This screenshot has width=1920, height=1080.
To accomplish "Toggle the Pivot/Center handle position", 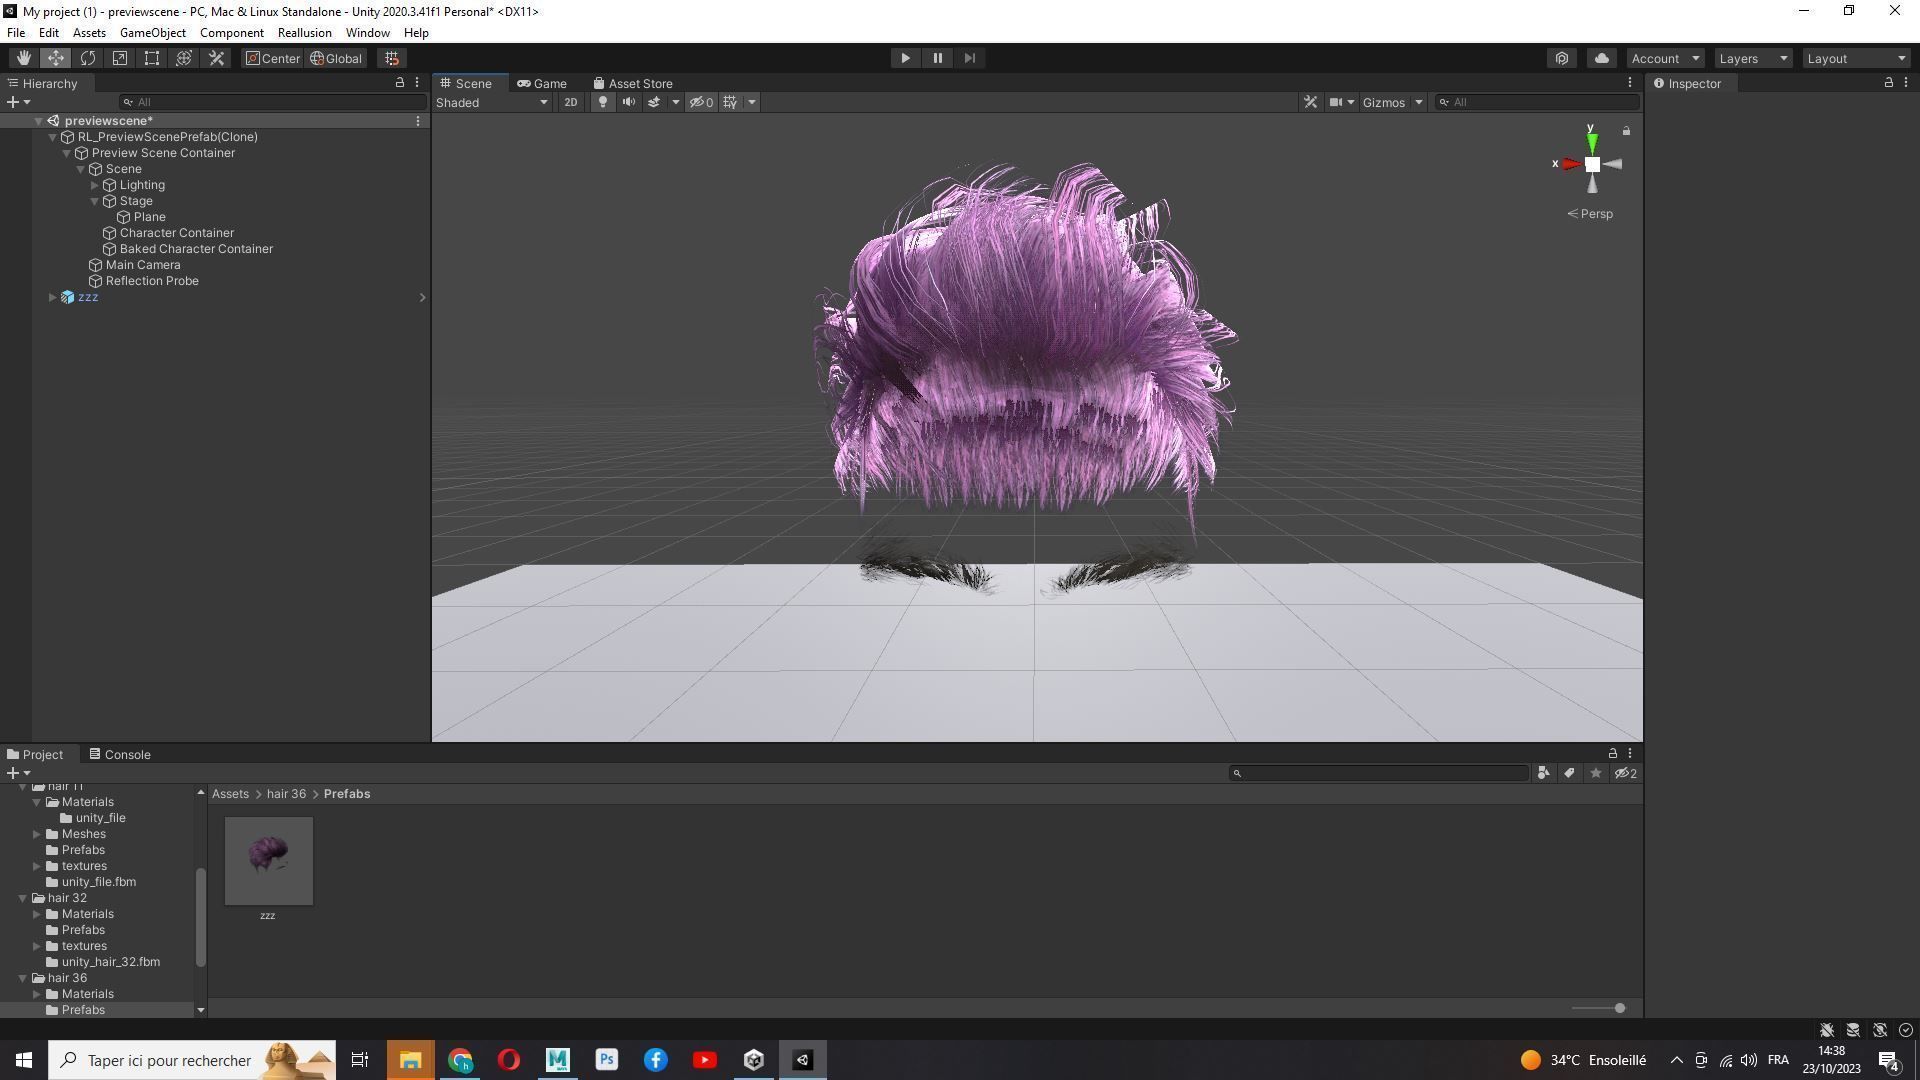I will pos(272,58).
